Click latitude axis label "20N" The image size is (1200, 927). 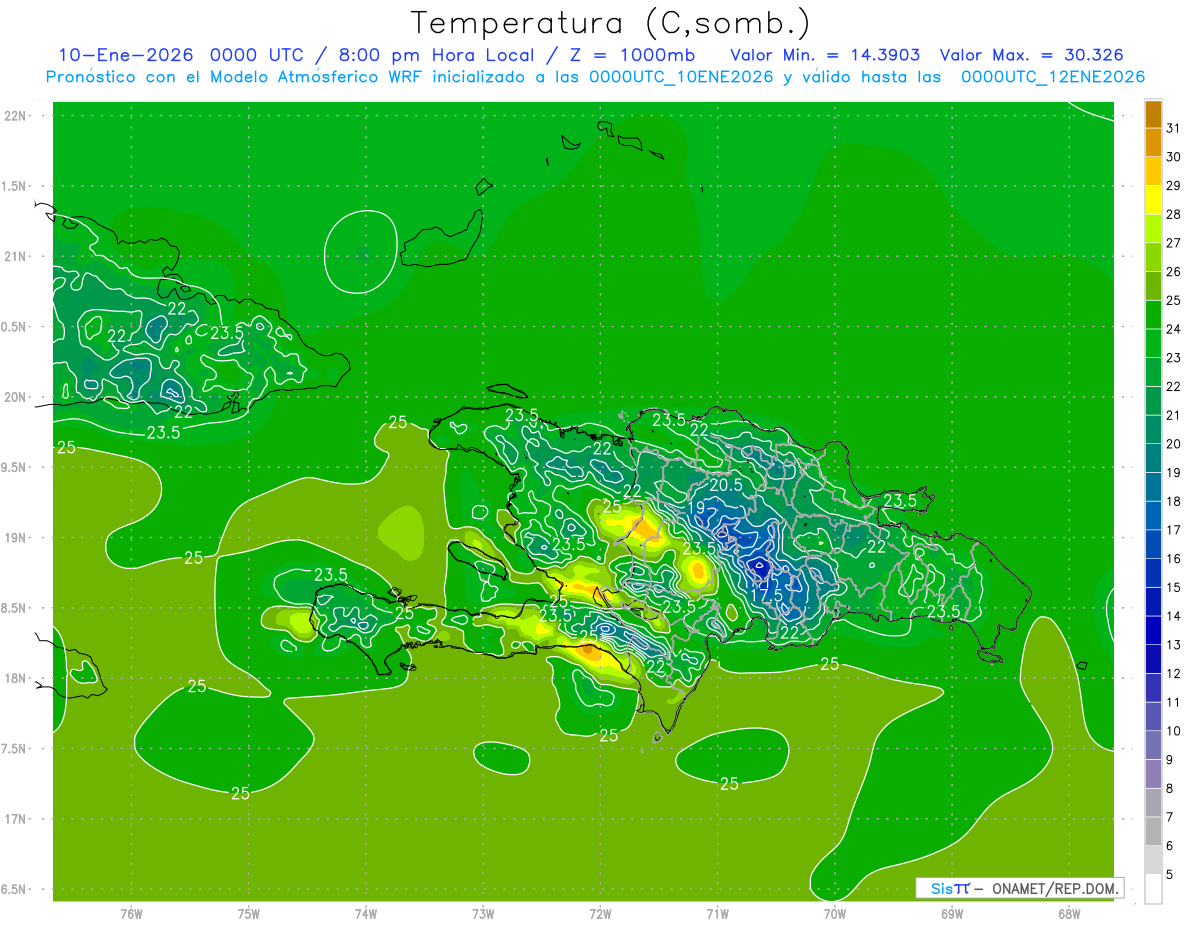pos(15,397)
